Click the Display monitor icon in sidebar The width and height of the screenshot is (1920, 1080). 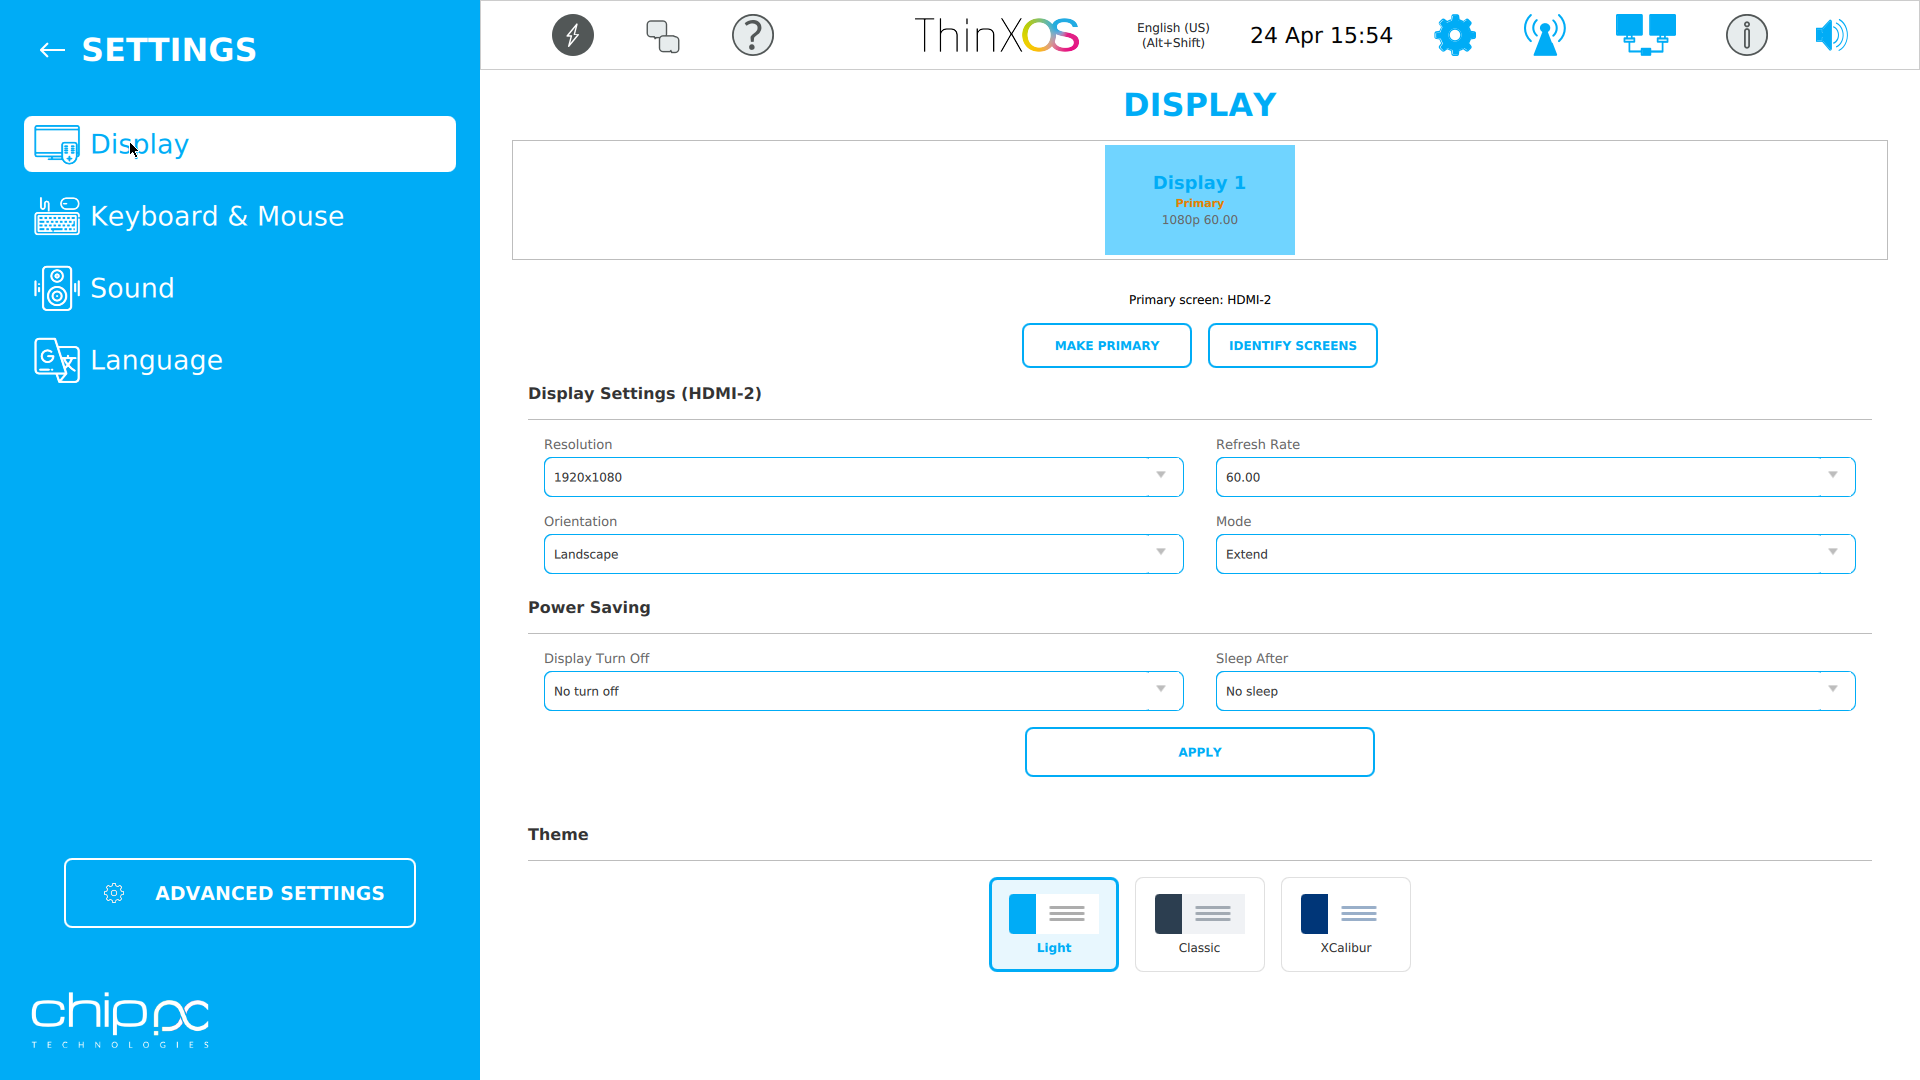pos(57,144)
